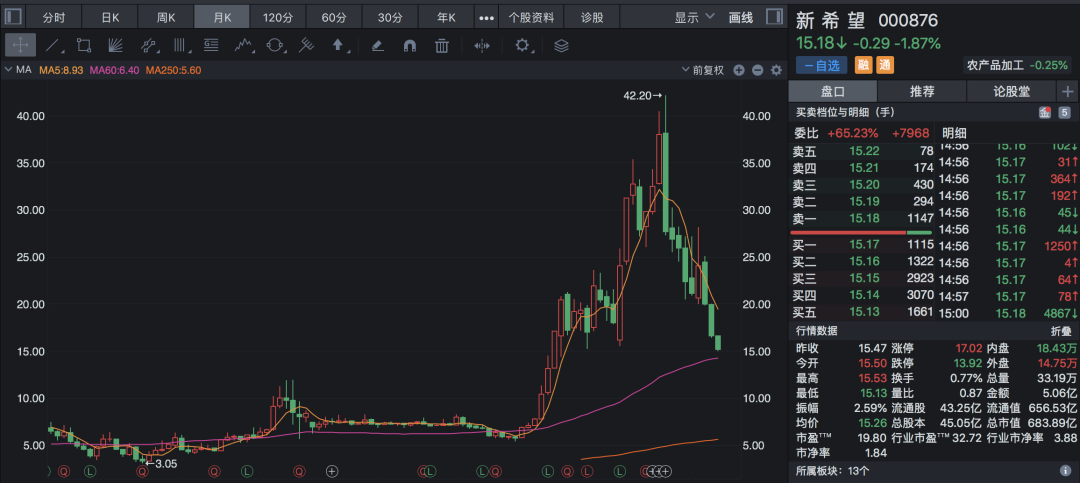Toggle the 画线 drawing toolbar
This screenshot has width=1080, height=483.
pos(740,18)
